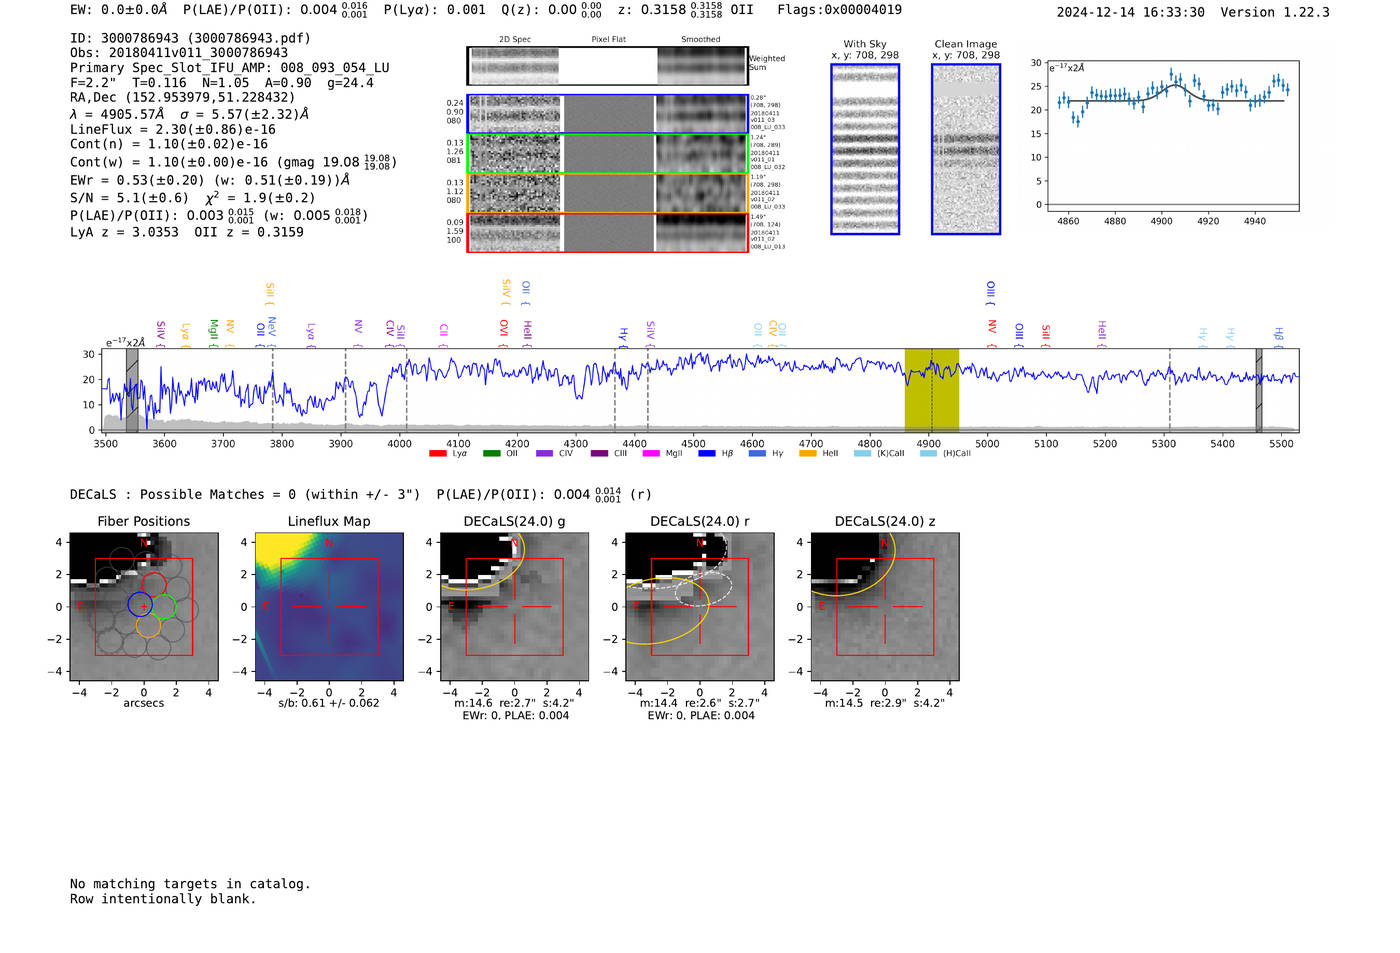Click the With Sky image
The image size is (1400, 953).
(x=865, y=149)
